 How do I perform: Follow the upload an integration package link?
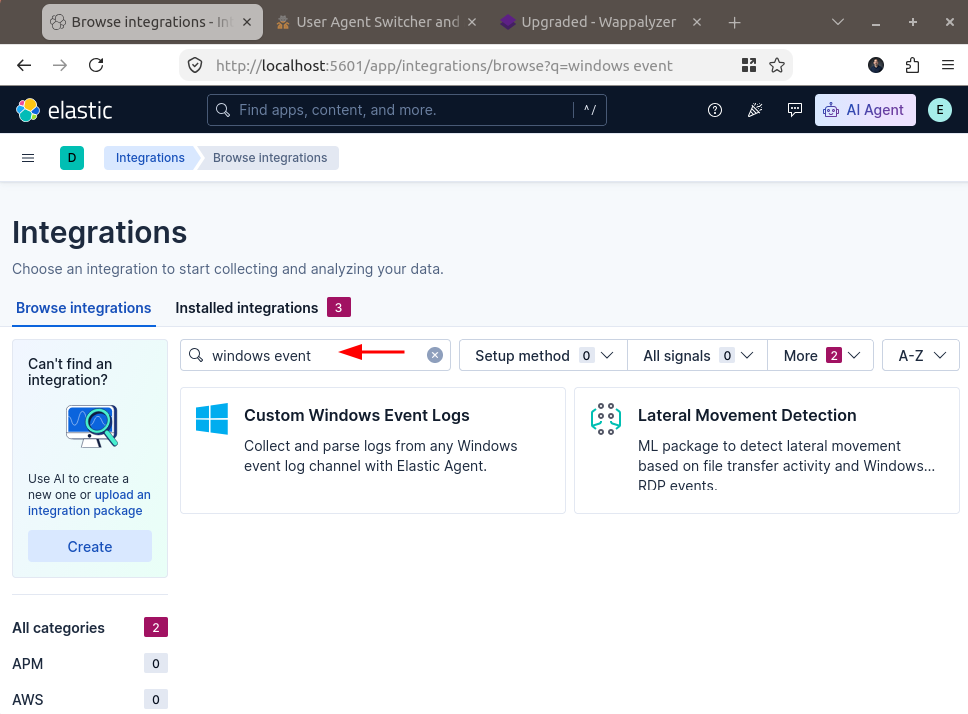90,503
